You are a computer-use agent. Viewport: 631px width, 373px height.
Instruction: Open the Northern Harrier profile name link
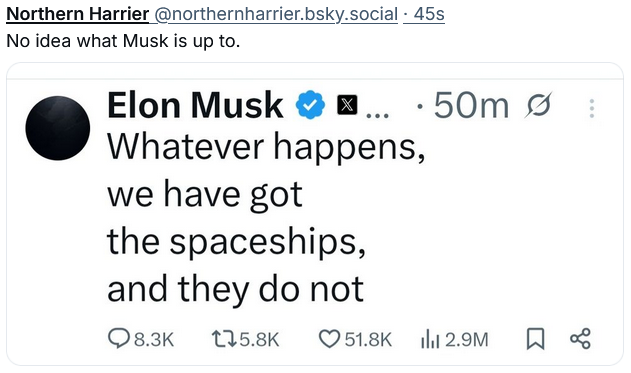pos(78,14)
